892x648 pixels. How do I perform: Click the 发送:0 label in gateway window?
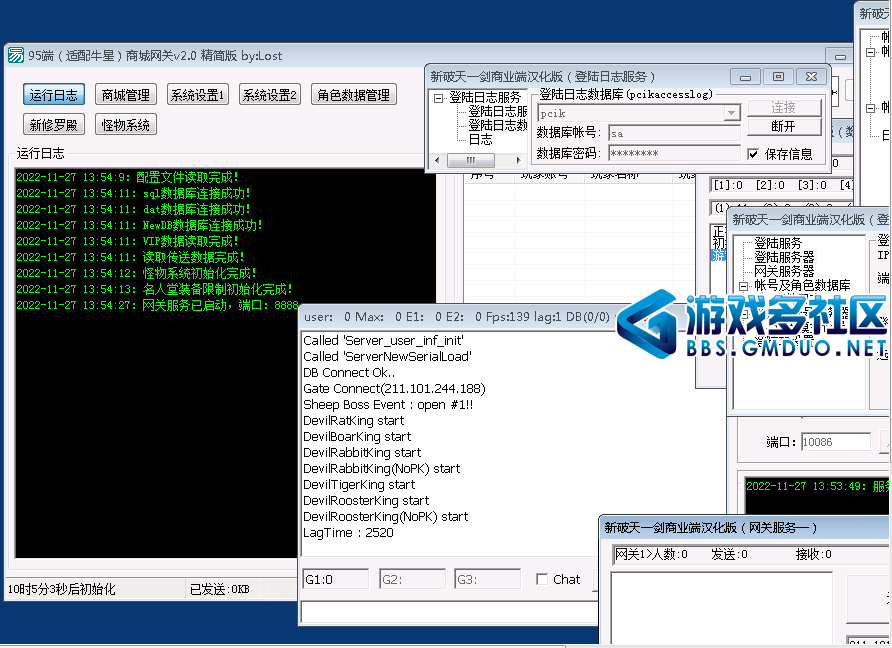click(x=729, y=554)
